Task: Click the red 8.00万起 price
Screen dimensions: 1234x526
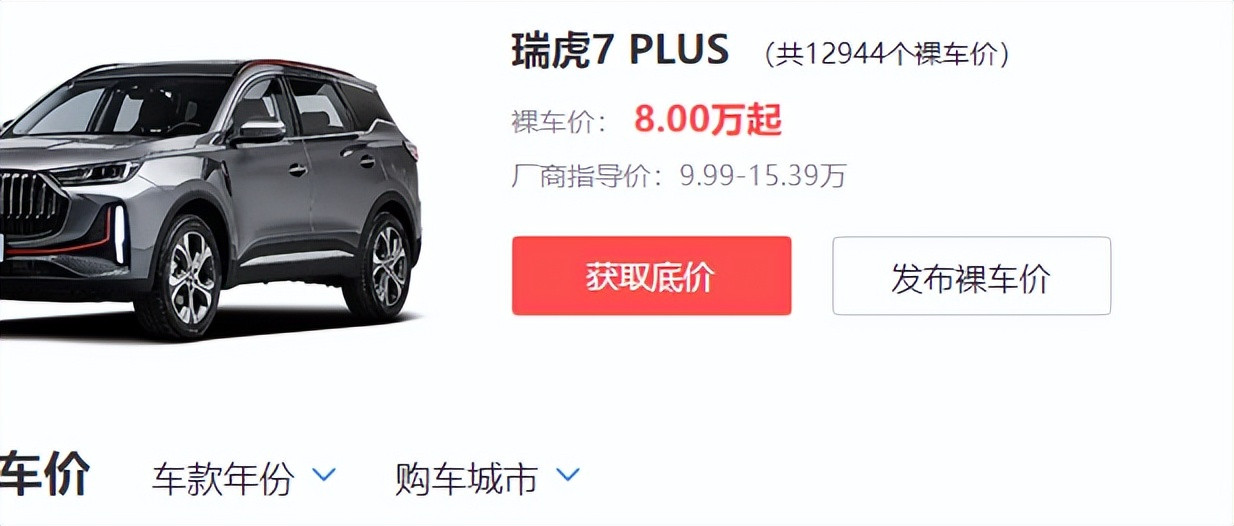Action: coord(707,120)
